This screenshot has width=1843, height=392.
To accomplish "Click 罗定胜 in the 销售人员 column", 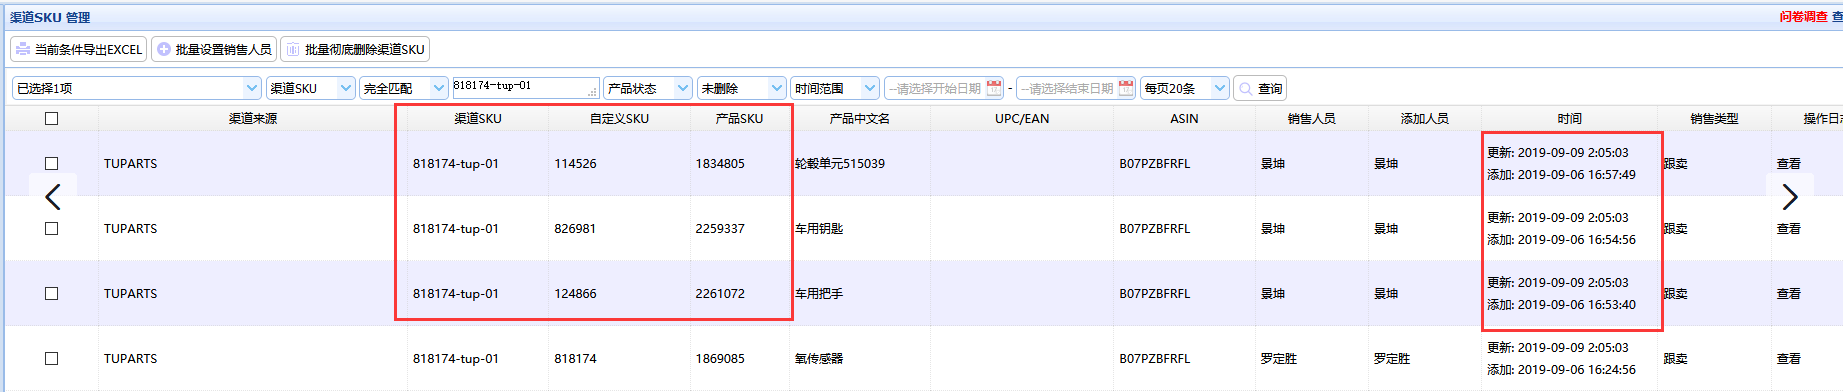I will 1279,358.
